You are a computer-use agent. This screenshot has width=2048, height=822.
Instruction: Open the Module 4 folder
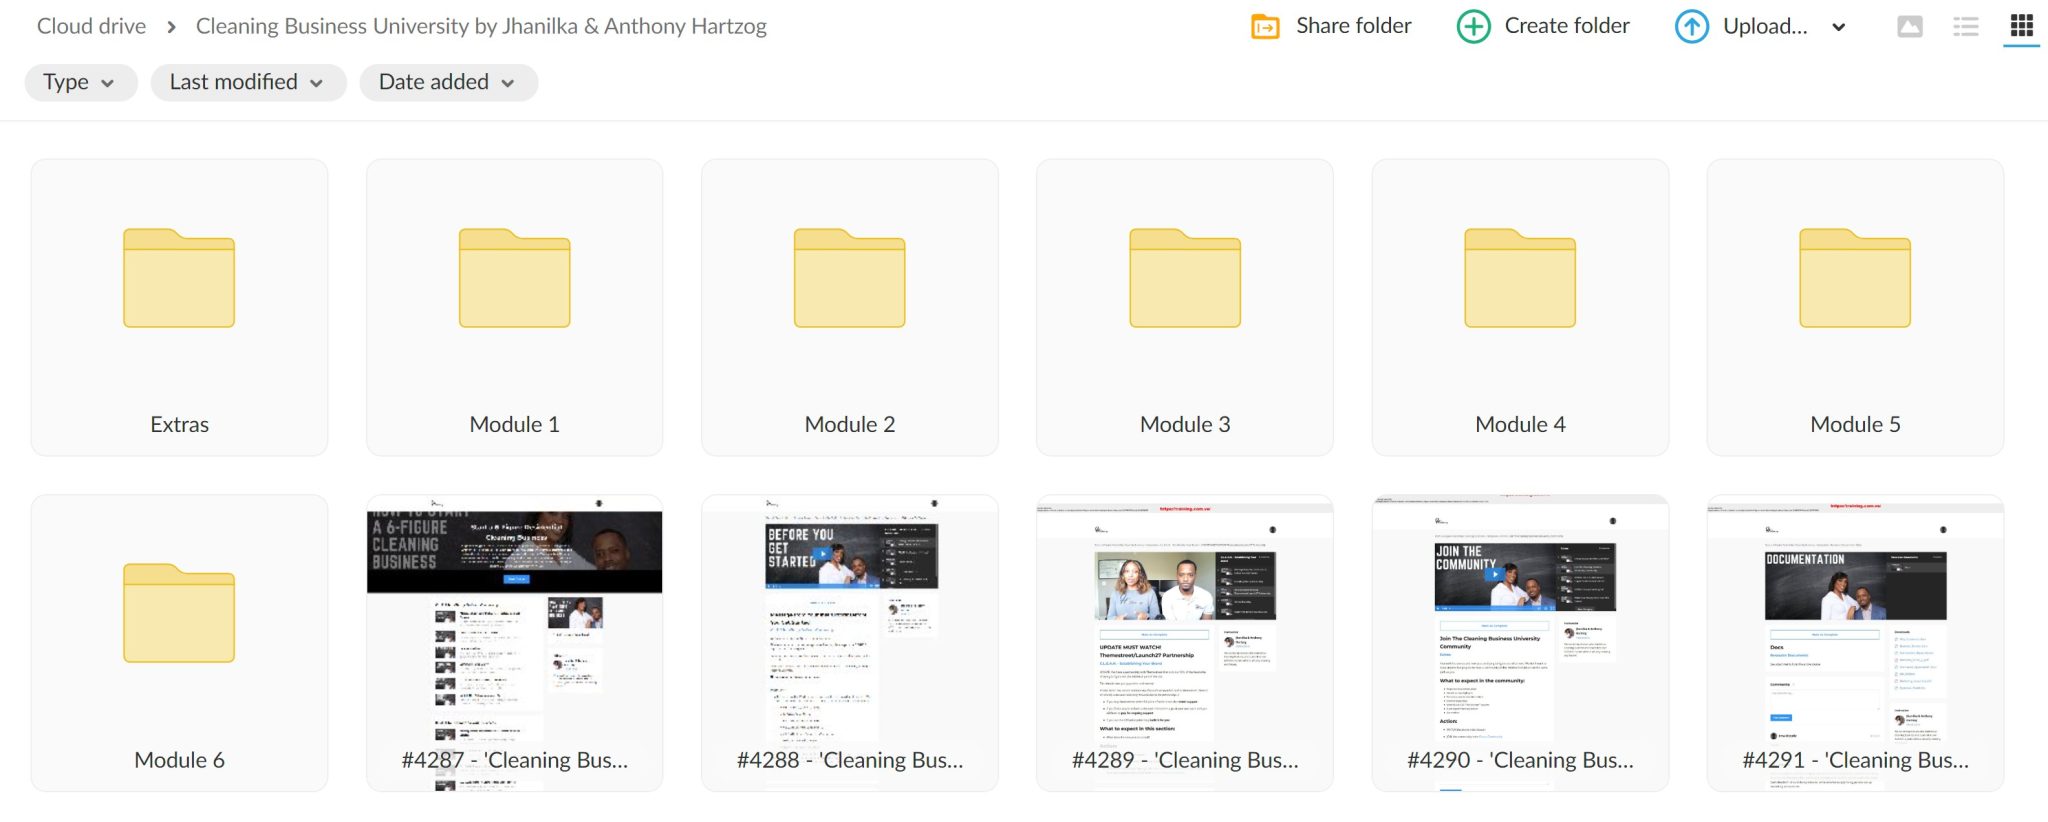[x=1520, y=307]
